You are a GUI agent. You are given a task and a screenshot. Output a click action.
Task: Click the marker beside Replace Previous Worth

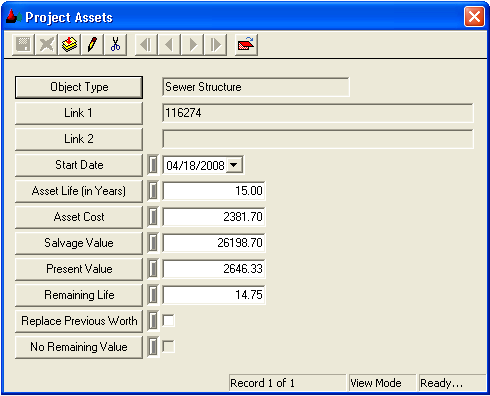[x=153, y=321]
